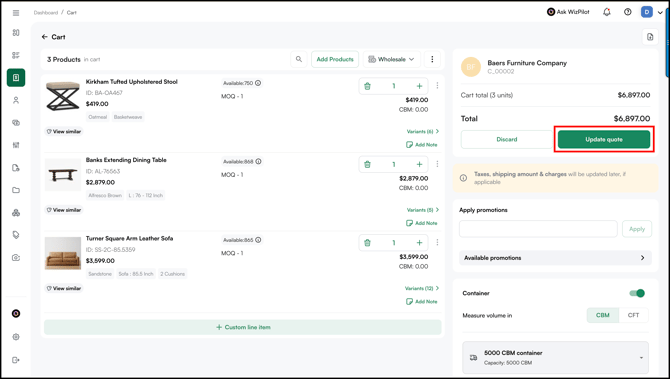Image resolution: width=670 pixels, height=379 pixels.
Task: Expand Variants (5) for Banks Dining Table
Action: (x=423, y=210)
